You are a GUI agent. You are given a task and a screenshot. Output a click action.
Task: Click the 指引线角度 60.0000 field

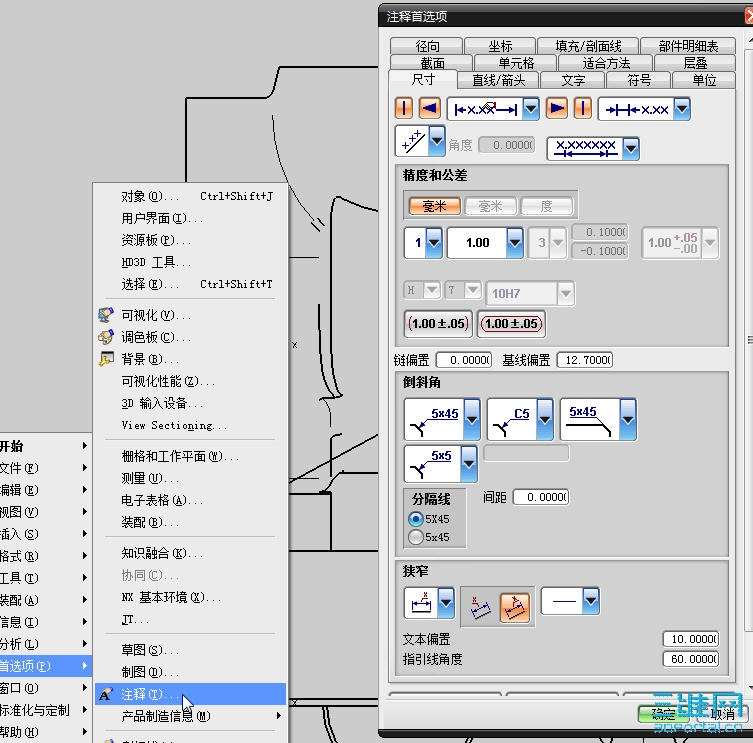point(691,658)
